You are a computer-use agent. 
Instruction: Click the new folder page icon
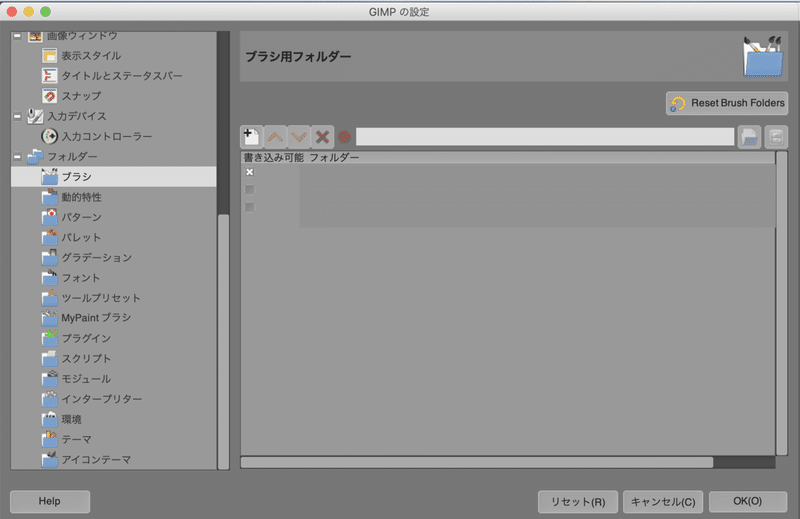click(252, 137)
